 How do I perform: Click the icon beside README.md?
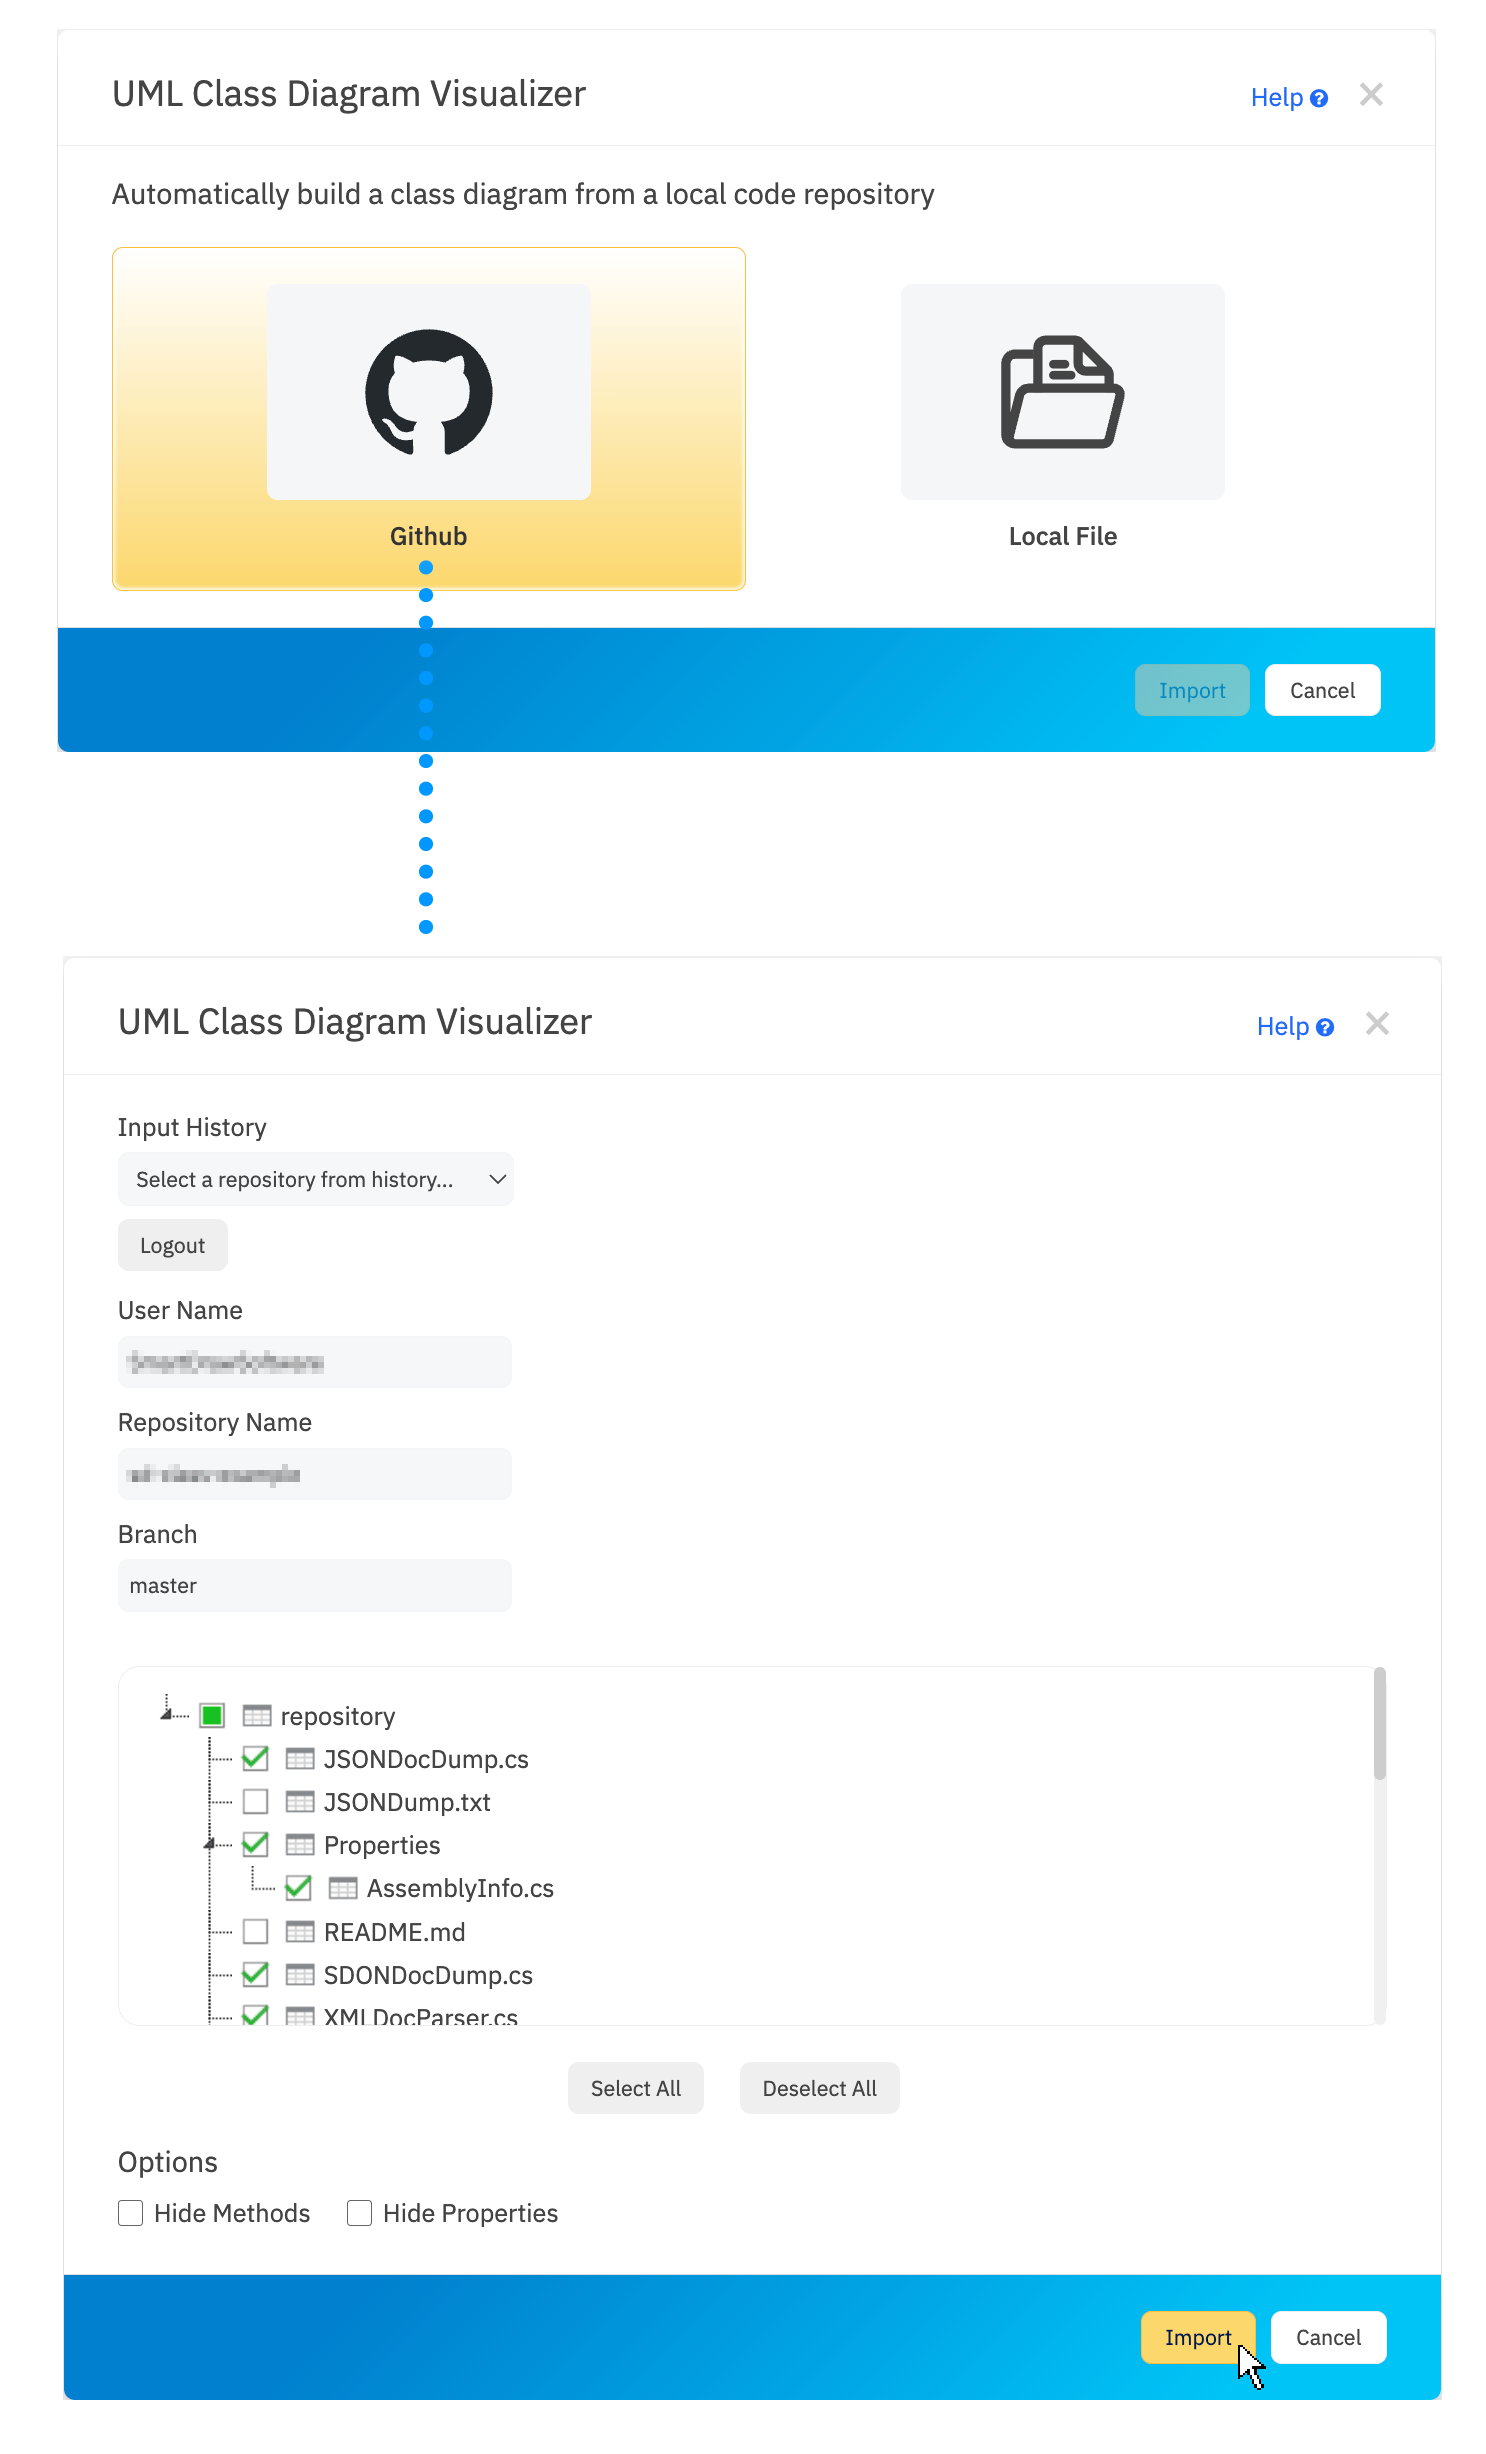(300, 1932)
